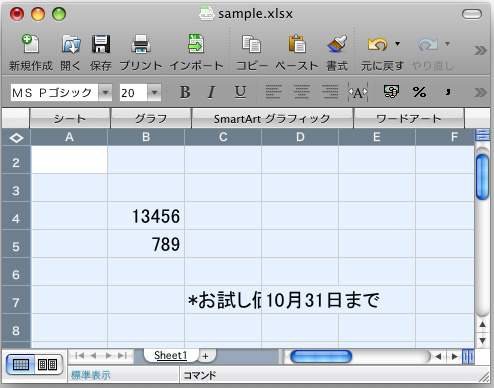Click the merge and center icon

click(x=358, y=92)
